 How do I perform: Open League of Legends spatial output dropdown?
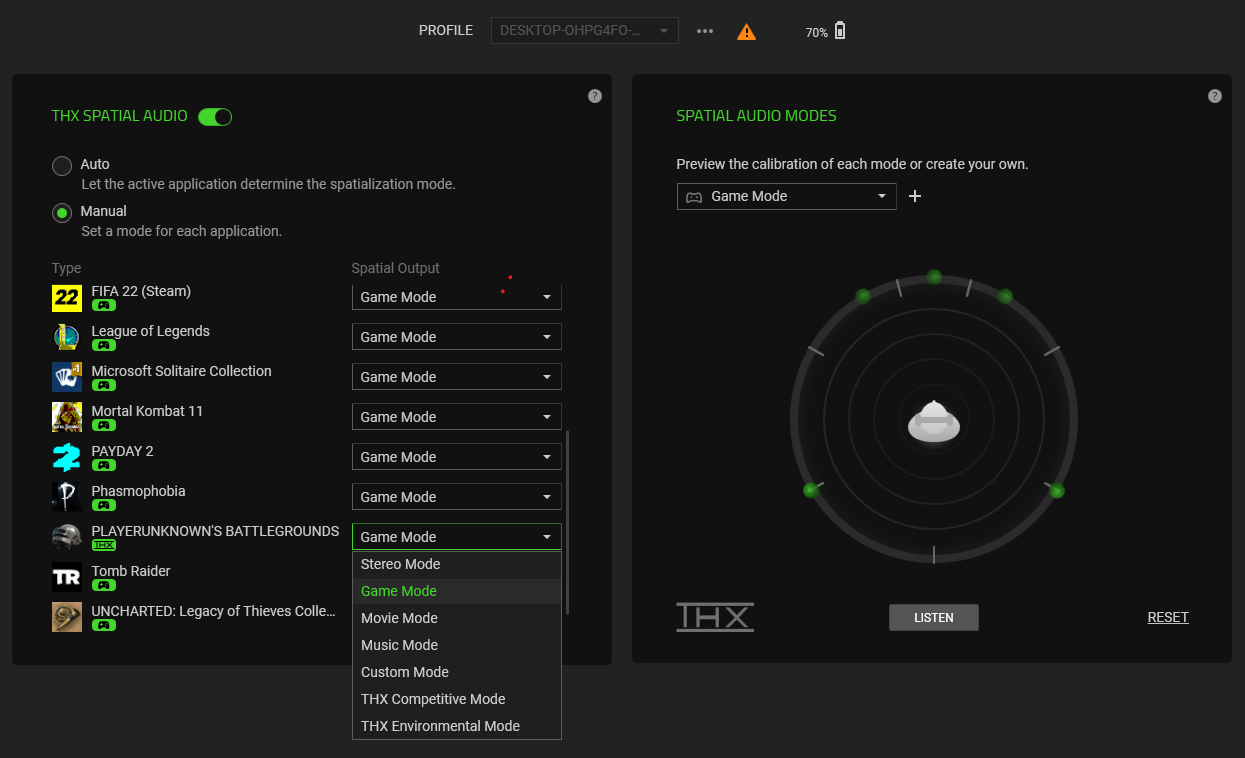coord(457,337)
